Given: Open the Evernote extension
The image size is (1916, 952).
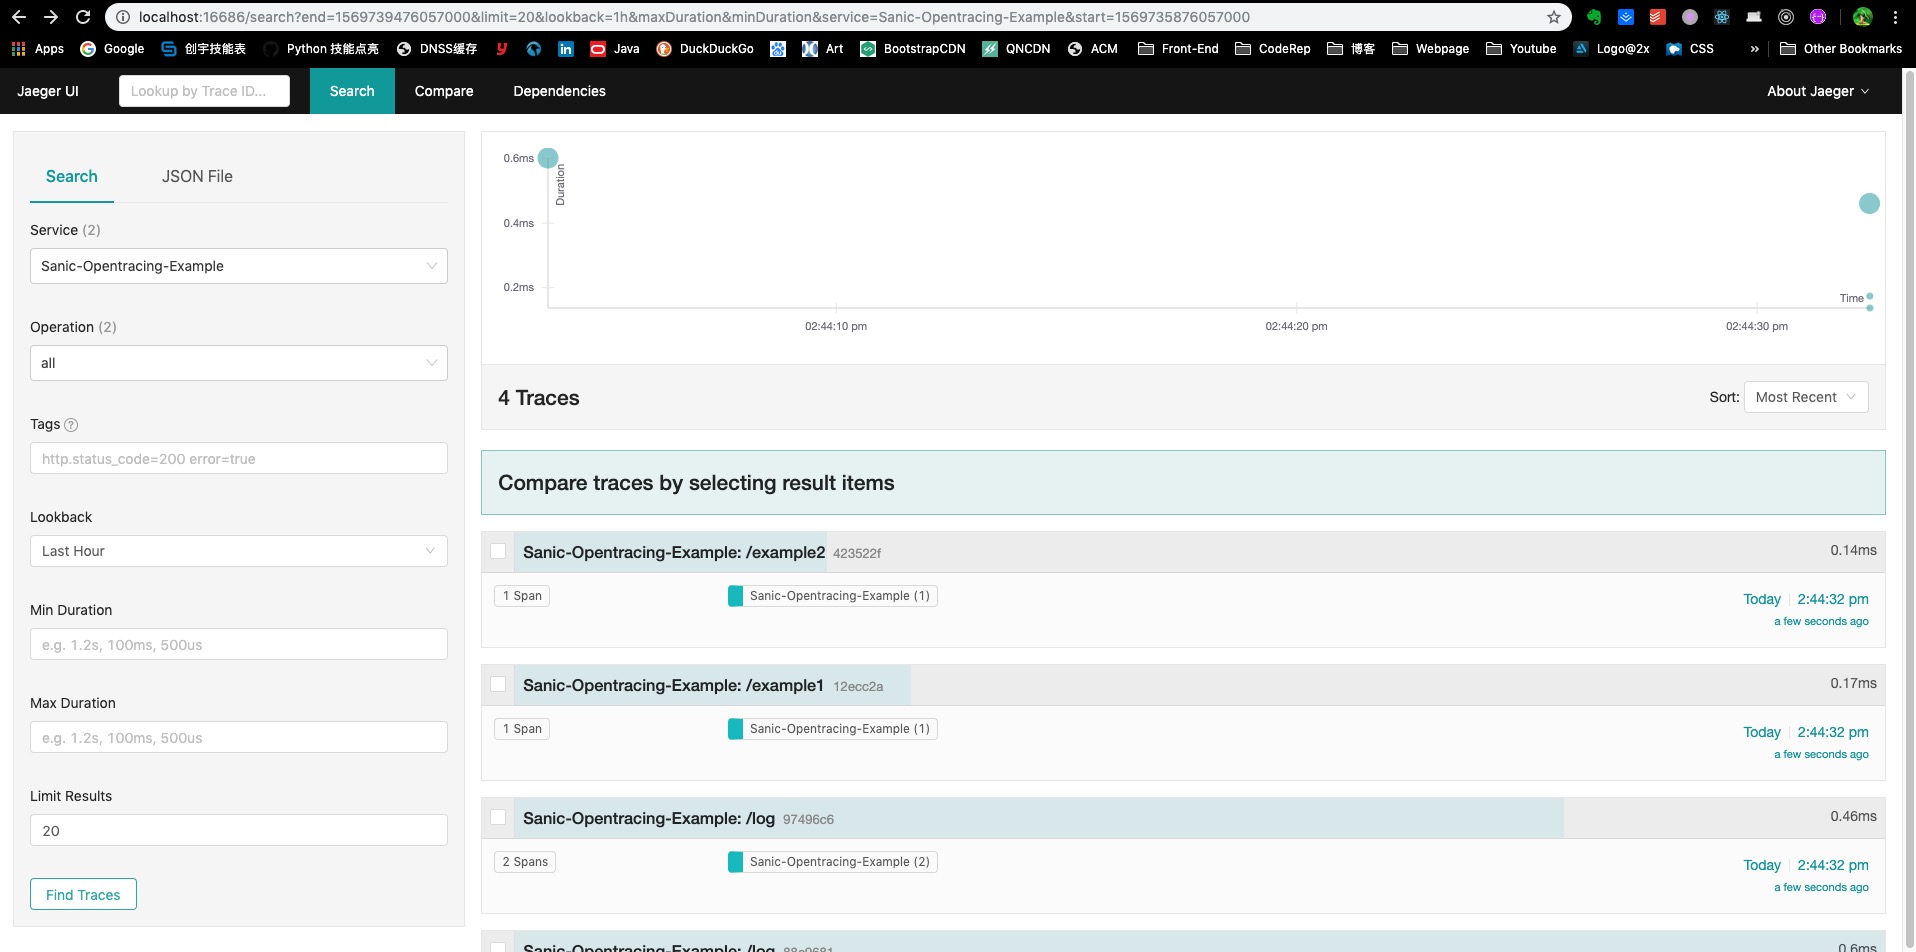Looking at the screenshot, I should tap(1594, 17).
